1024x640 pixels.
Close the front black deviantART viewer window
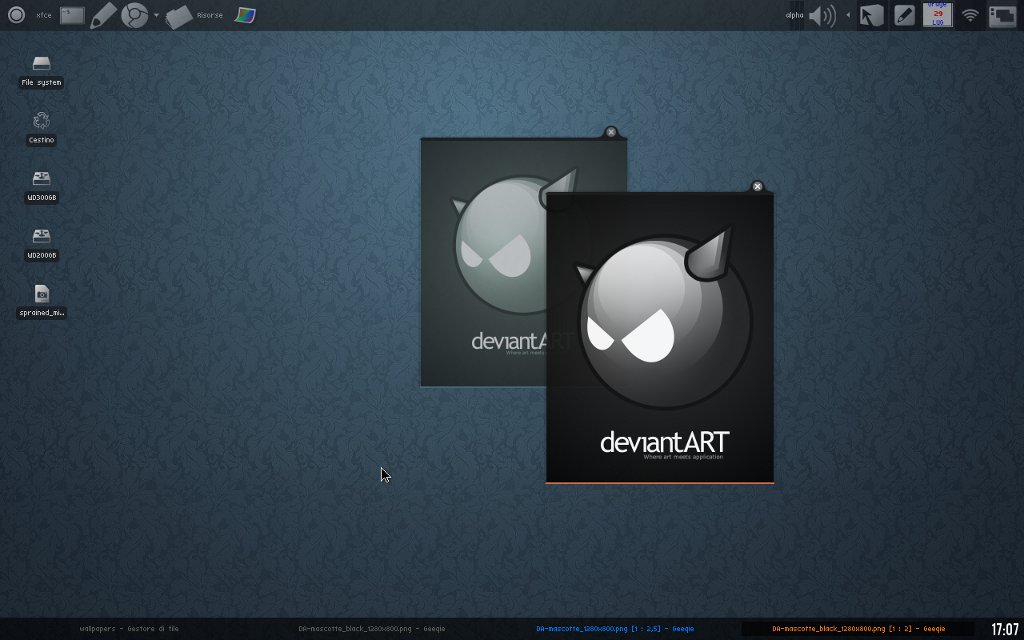[758, 186]
